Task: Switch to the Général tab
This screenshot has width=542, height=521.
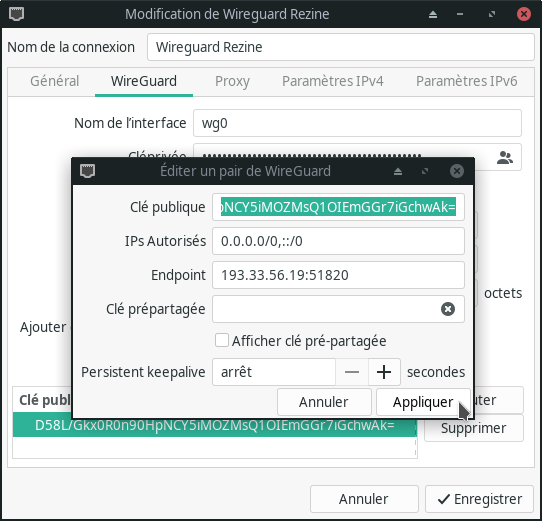Action: (55, 81)
